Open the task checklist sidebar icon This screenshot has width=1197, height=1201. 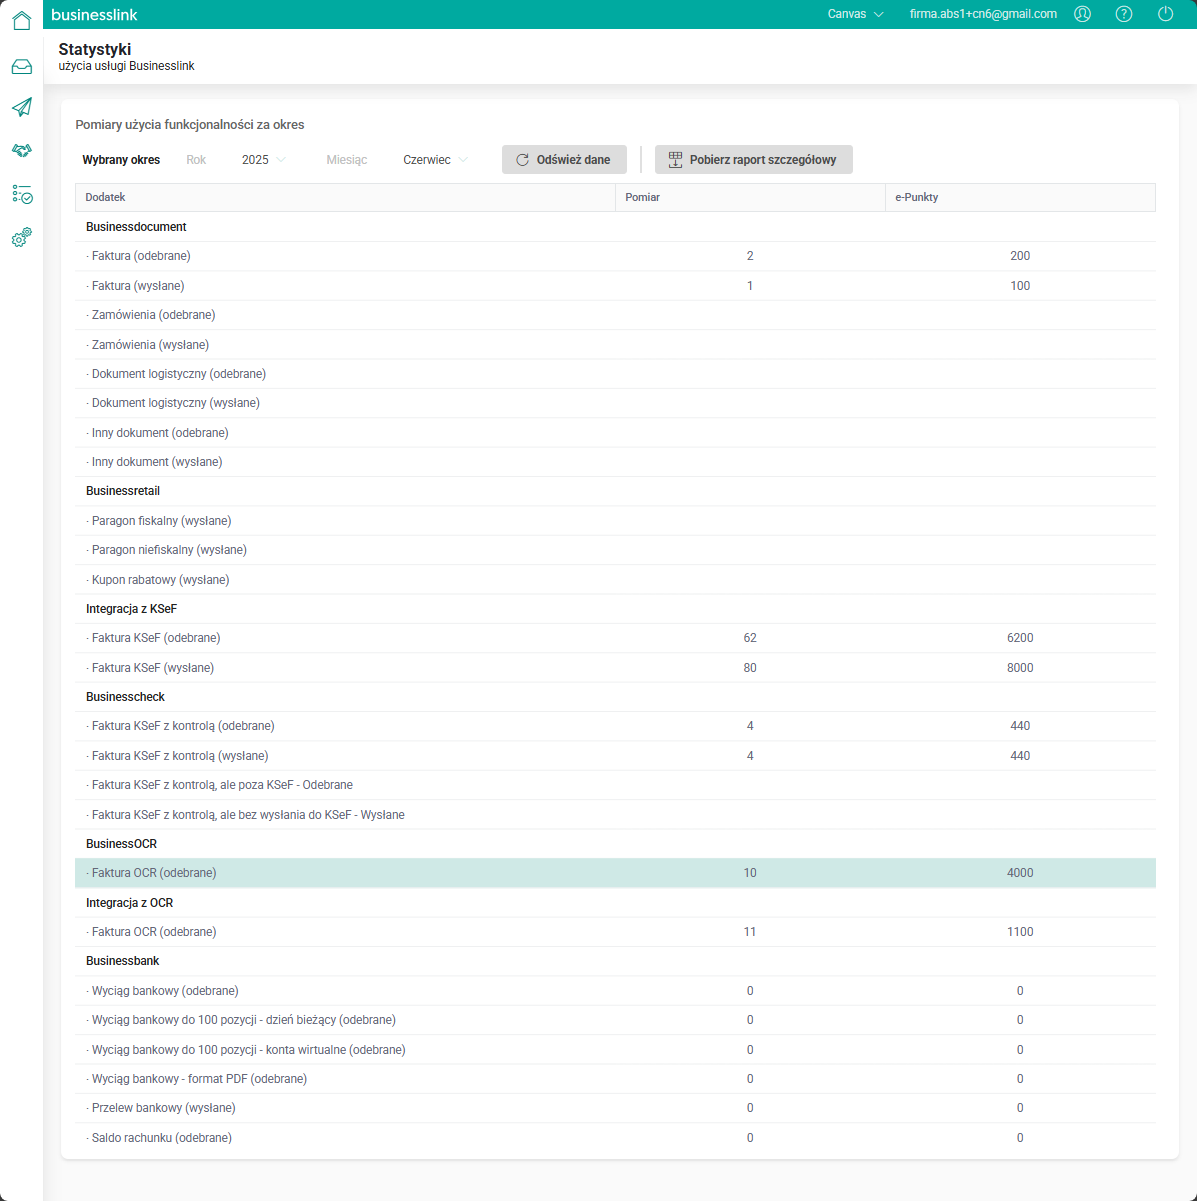[21, 194]
